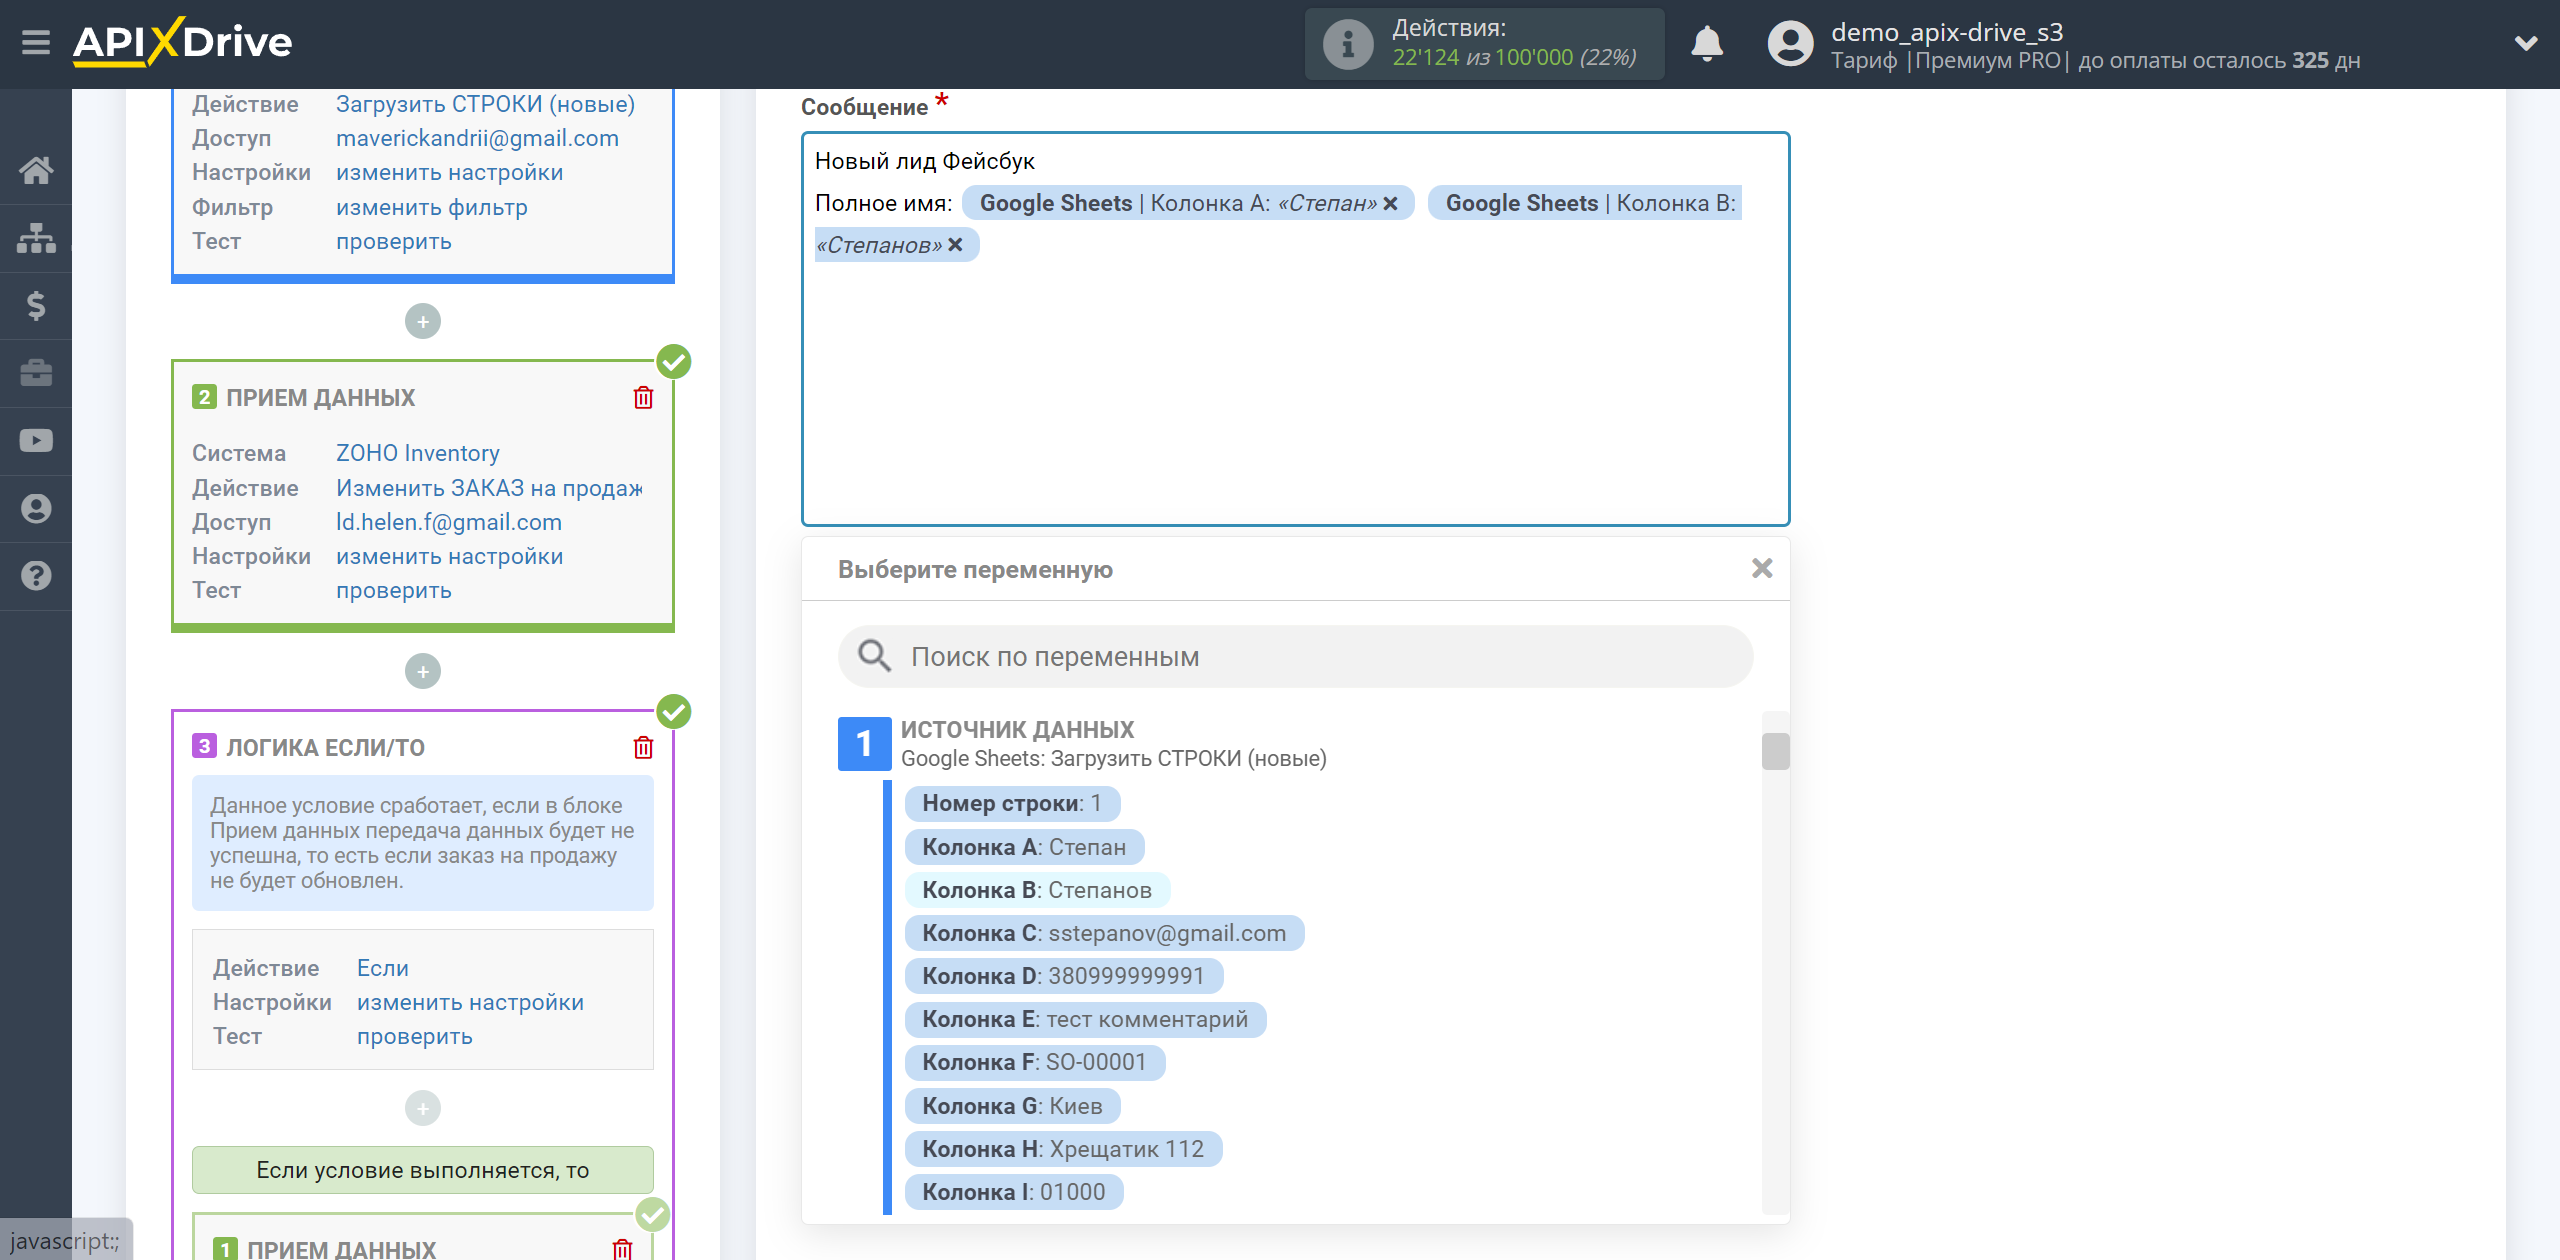This screenshot has height=1260, width=2560.
Task: Click the Если action link
Action: click(383, 968)
